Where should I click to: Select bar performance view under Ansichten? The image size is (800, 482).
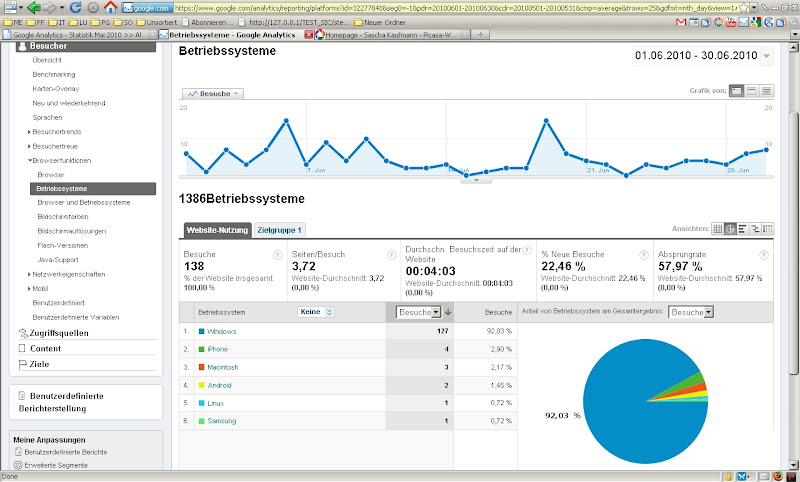[742, 229]
